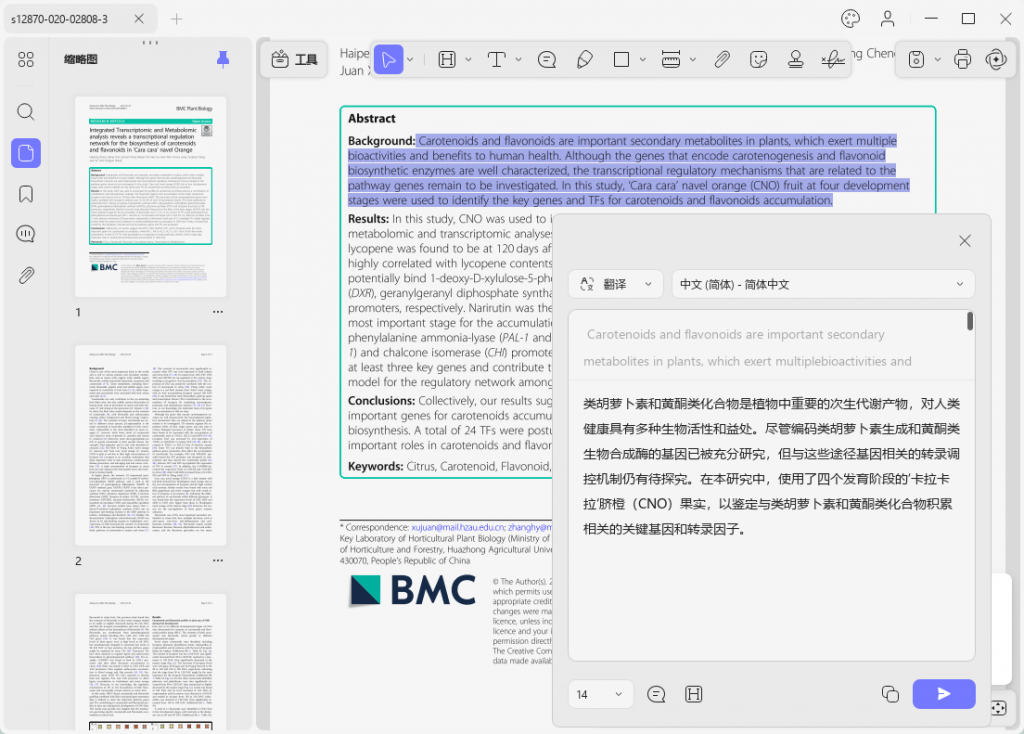Open the sticker tool
Viewport: 1024px width, 734px height.
[758, 59]
